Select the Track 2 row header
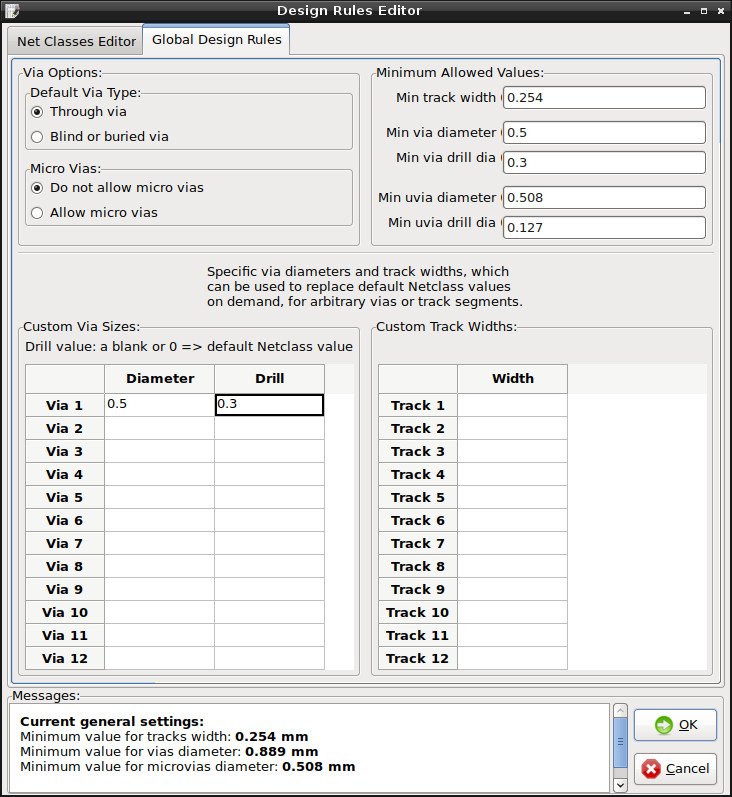 point(418,428)
